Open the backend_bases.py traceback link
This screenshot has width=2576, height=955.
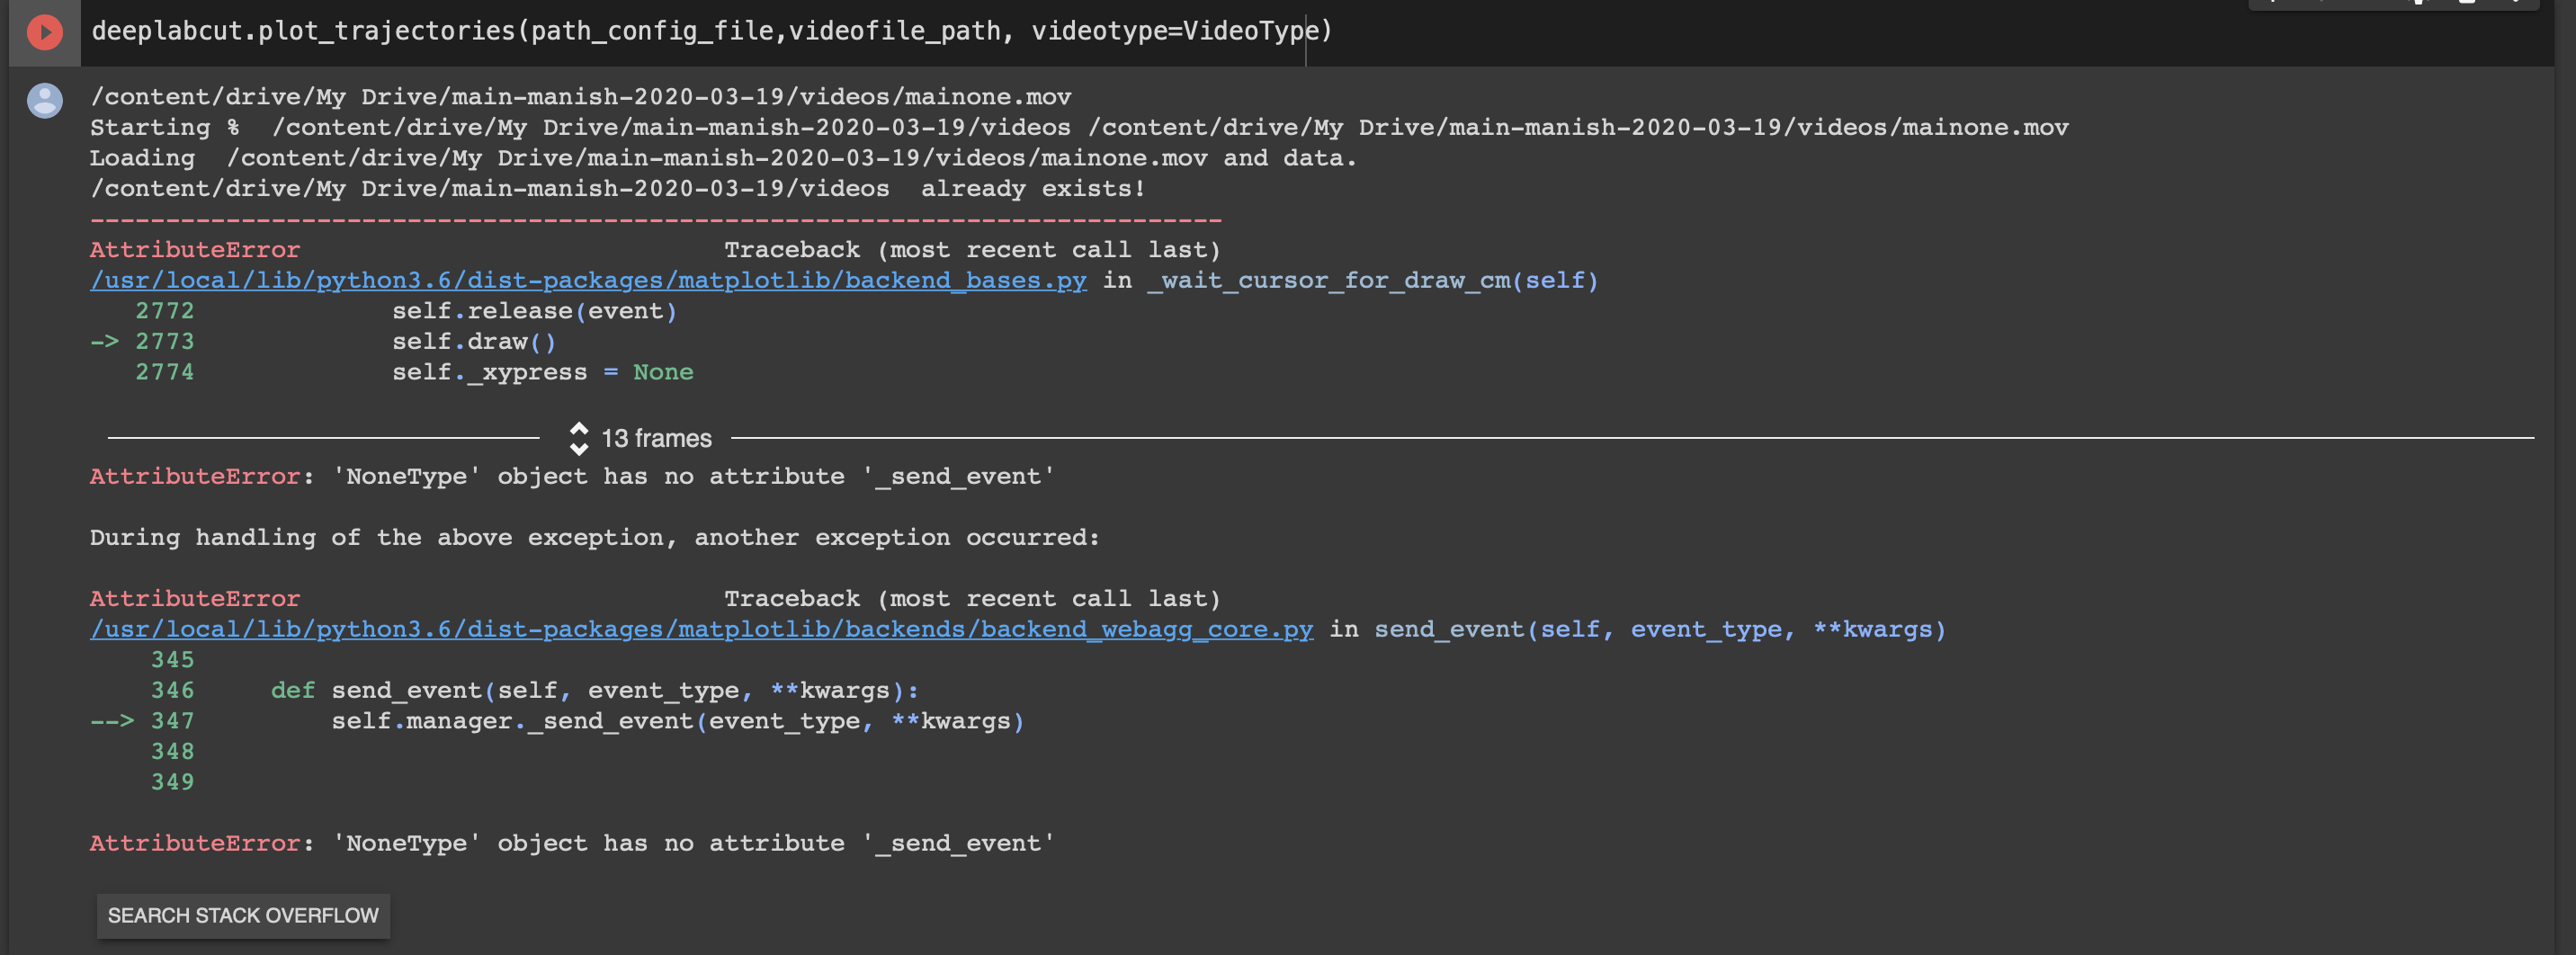[x=588, y=280]
